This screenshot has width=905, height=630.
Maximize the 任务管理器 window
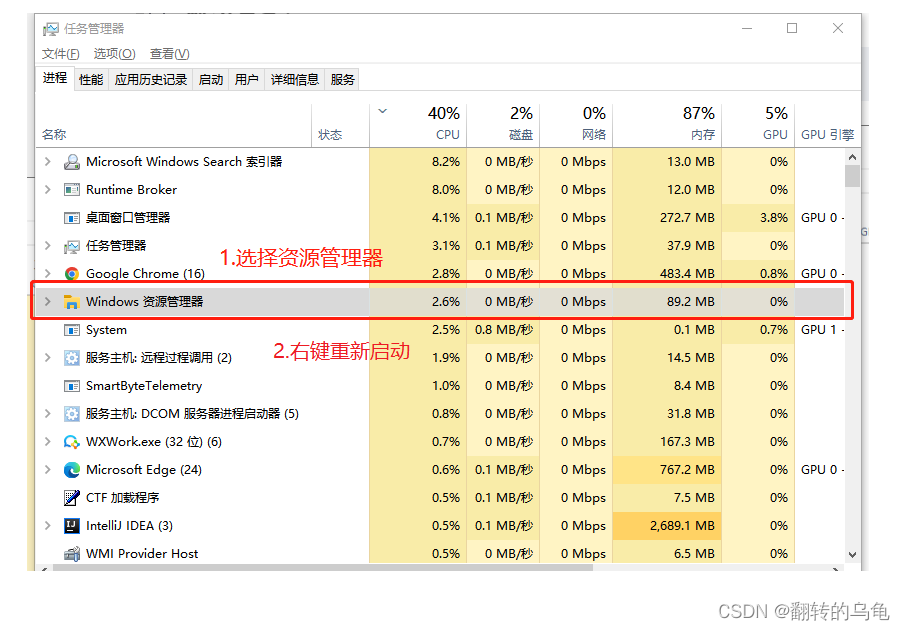(x=792, y=28)
